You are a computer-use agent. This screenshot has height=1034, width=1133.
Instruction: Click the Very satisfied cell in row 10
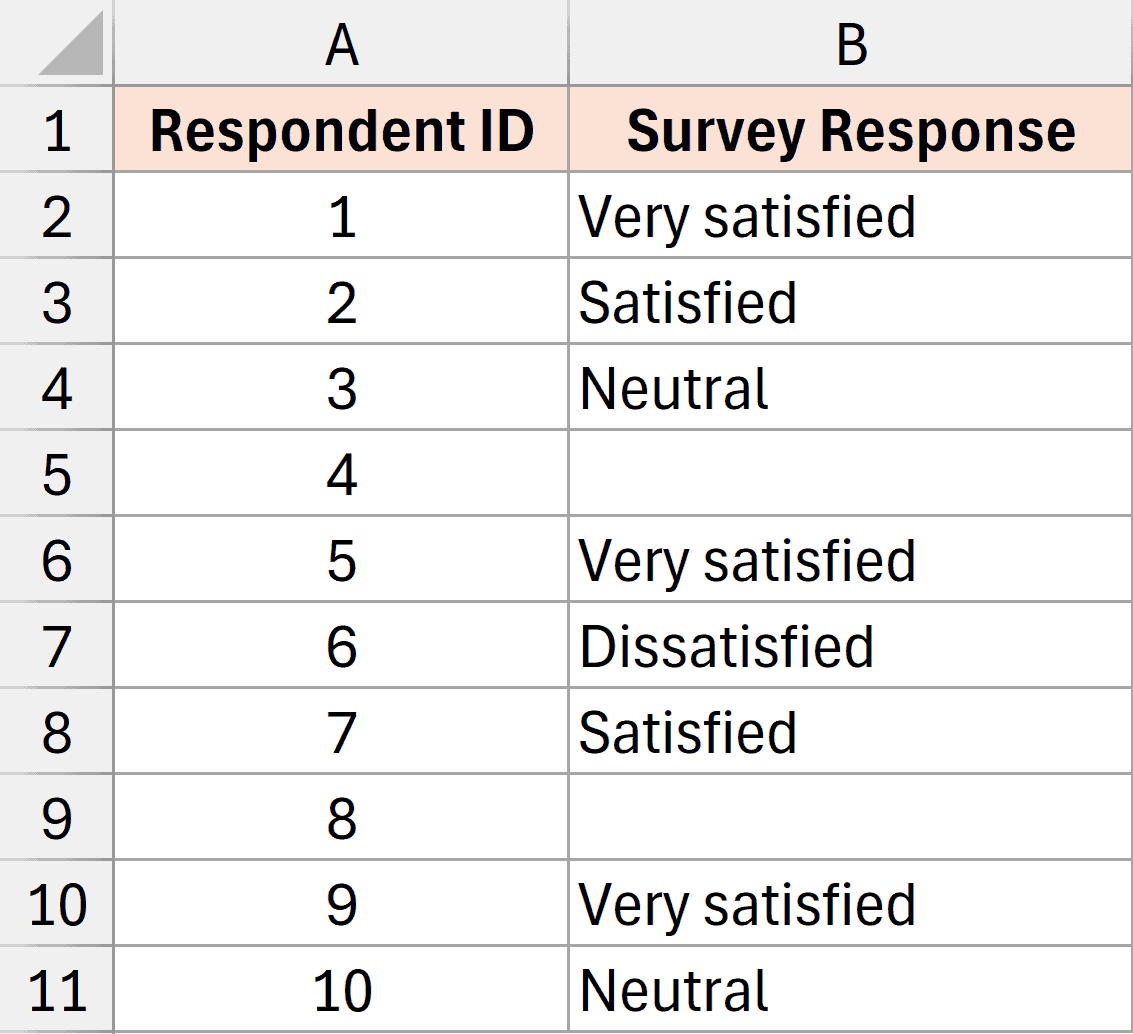[849, 905]
